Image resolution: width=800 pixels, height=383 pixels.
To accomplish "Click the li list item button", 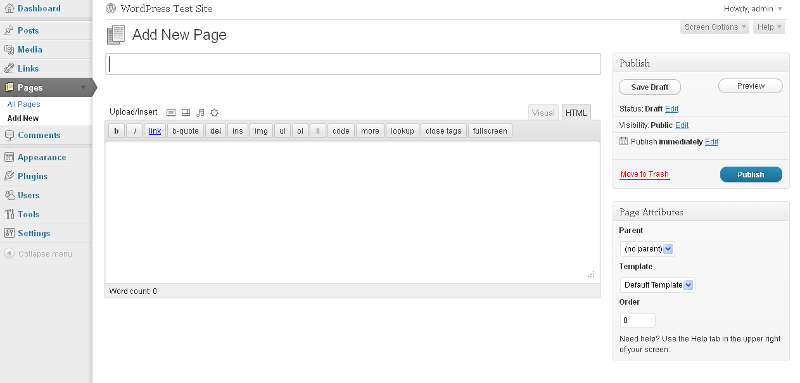I will coord(318,131).
